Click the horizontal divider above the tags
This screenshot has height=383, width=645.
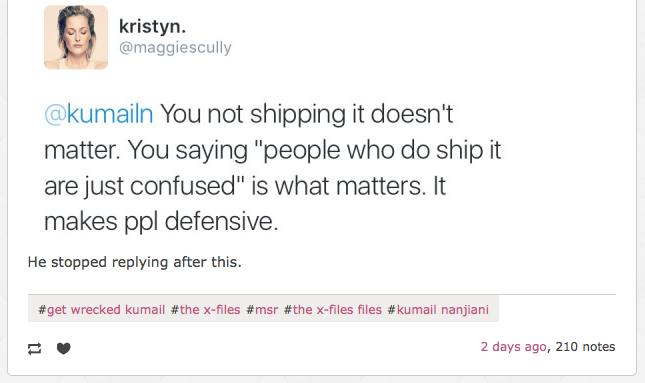click(x=322, y=295)
